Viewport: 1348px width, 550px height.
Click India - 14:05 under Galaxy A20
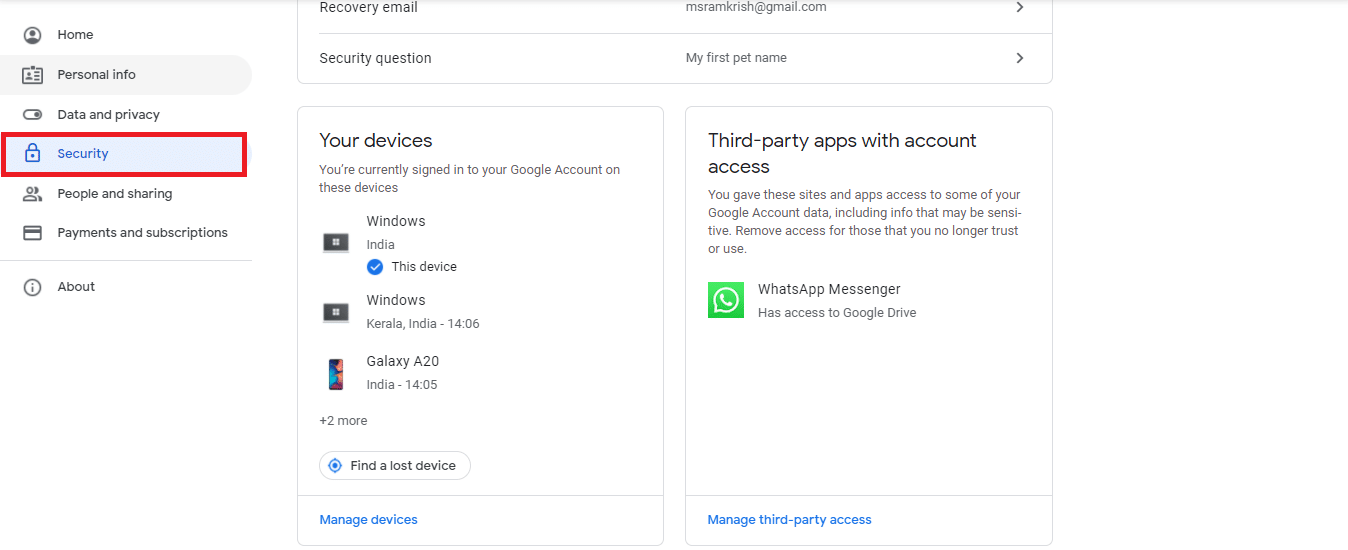pyautogui.click(x=402, y=385)
